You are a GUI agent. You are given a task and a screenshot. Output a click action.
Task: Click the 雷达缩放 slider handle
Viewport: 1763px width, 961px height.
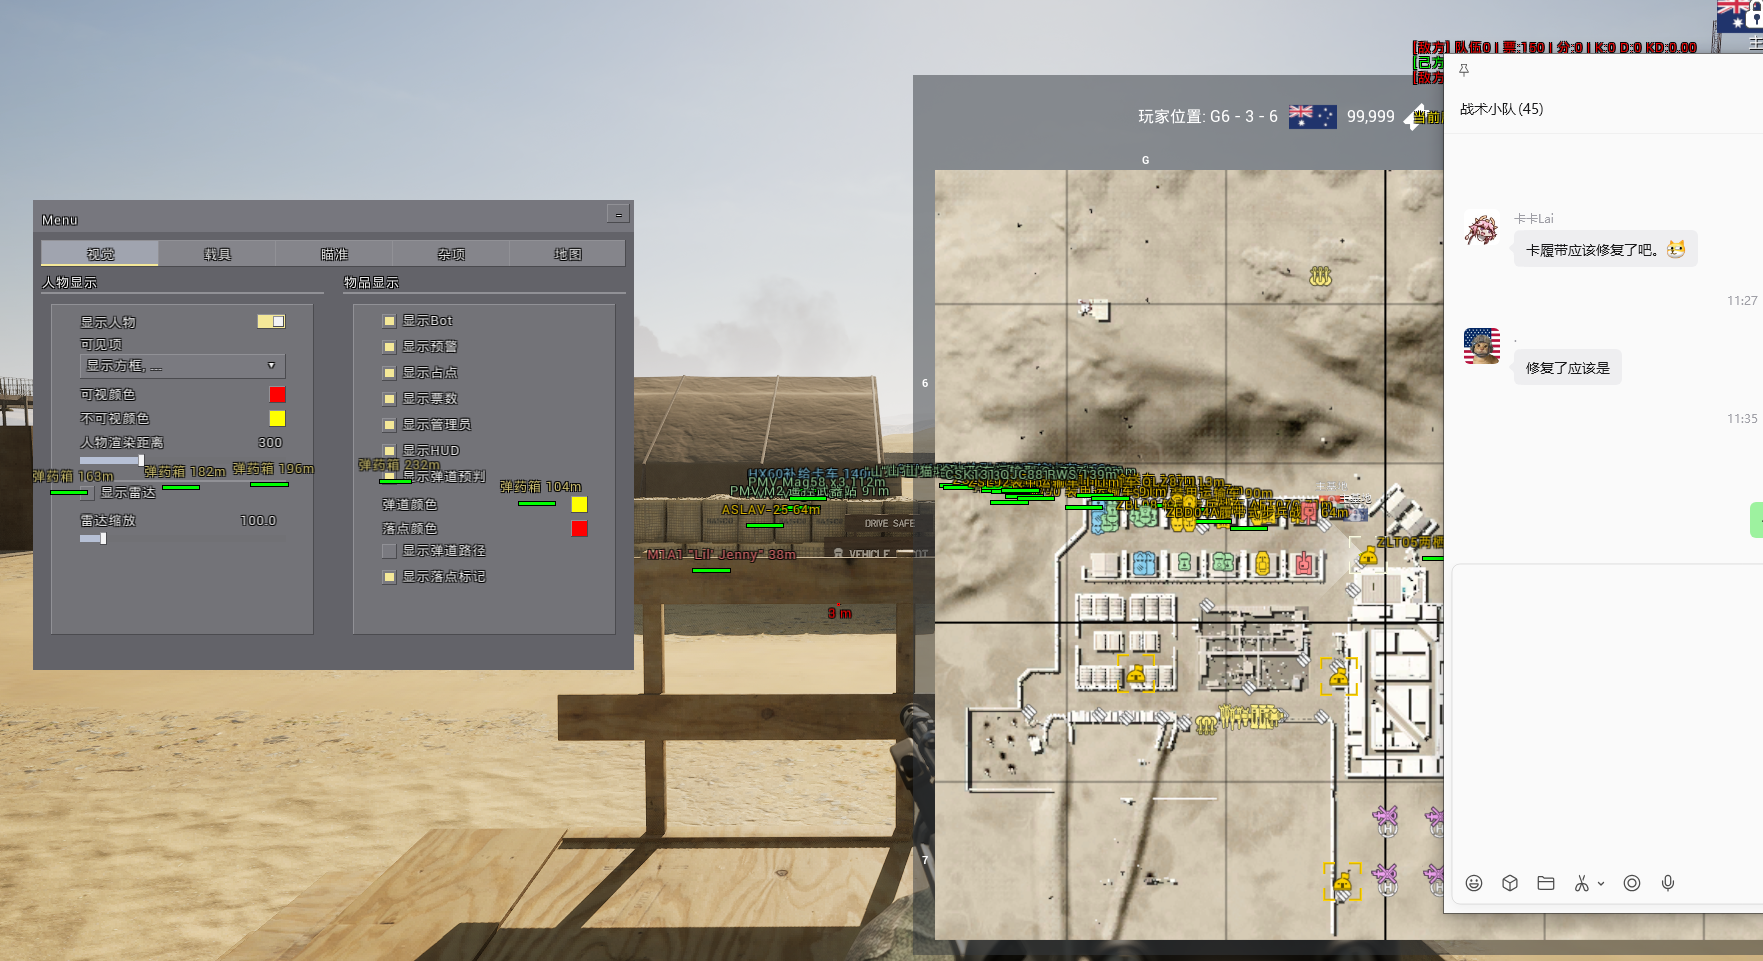pyautogui.click(x=103, y=538)
